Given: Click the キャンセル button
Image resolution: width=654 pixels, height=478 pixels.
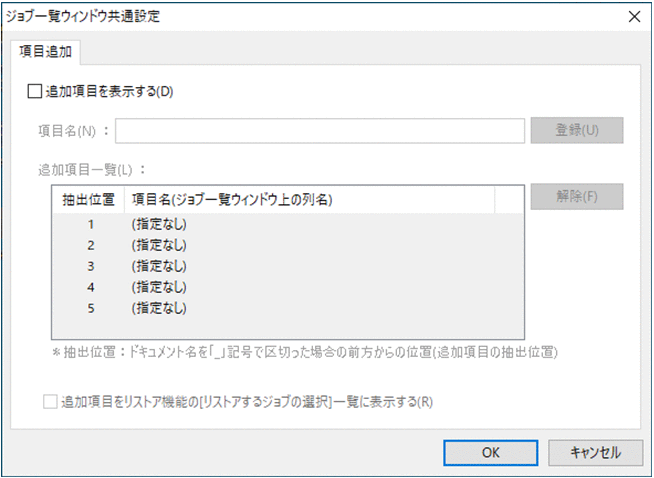Looking at the screenshot, I should (x=596, y=452).
